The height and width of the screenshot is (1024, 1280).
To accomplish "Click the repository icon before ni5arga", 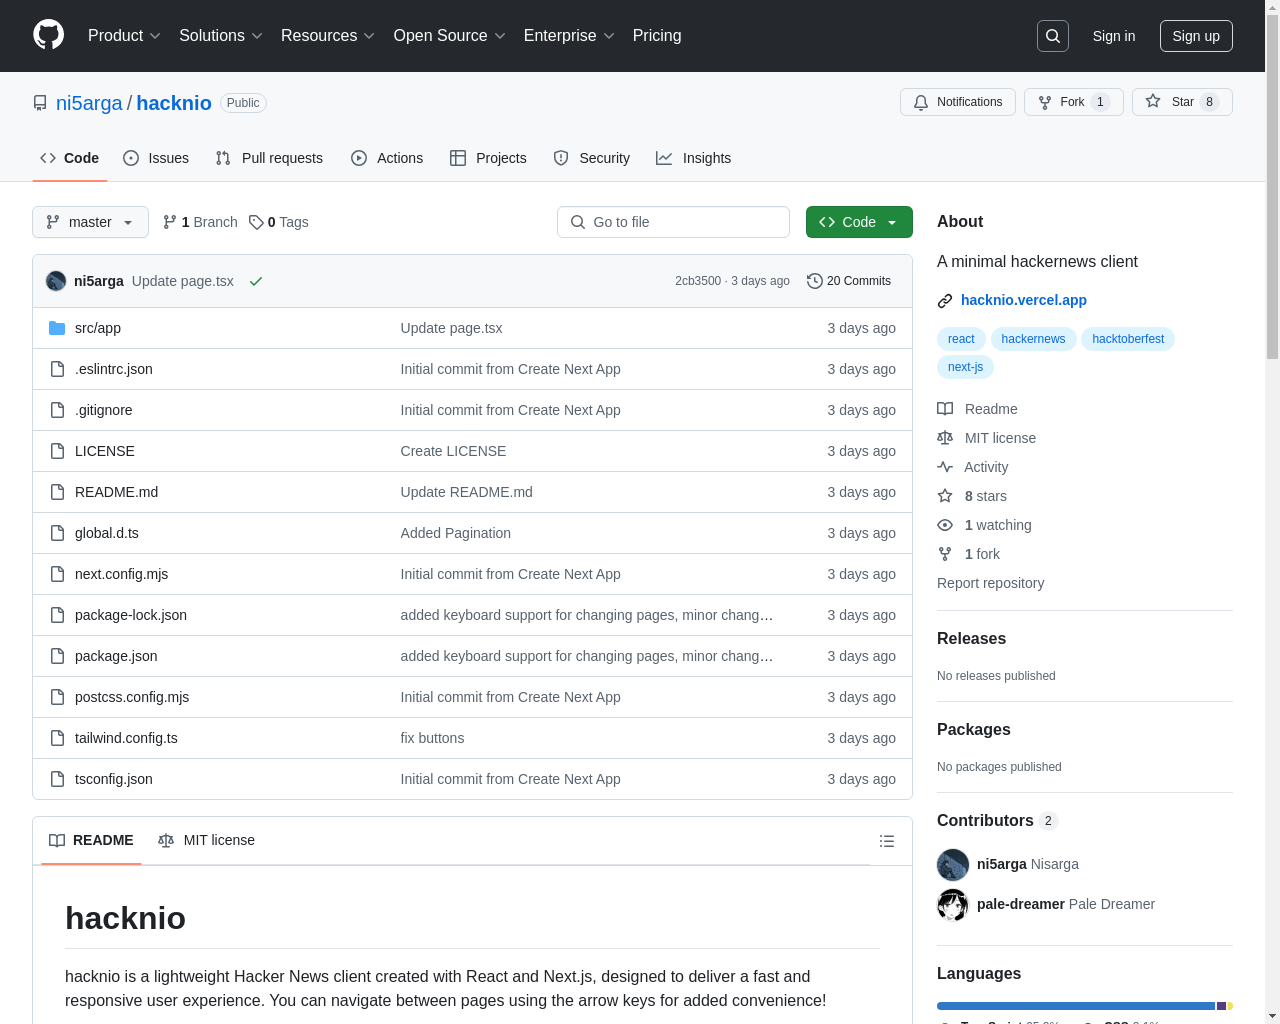I will (x=40, y=103).
